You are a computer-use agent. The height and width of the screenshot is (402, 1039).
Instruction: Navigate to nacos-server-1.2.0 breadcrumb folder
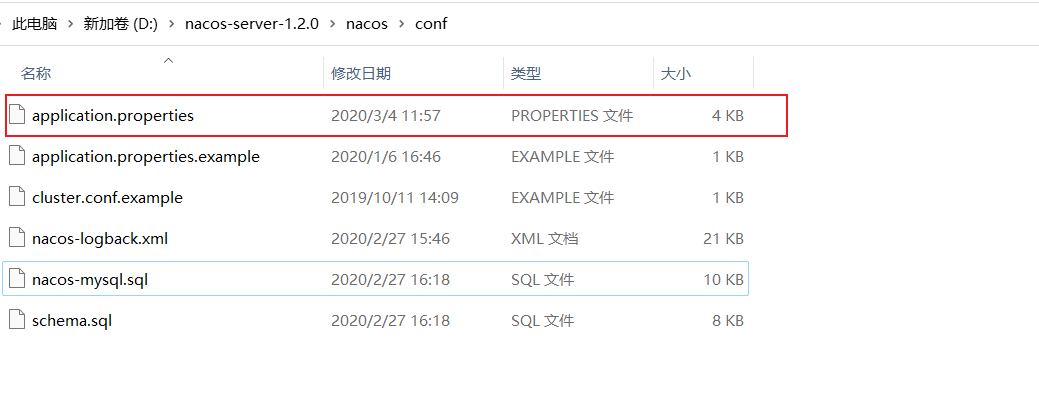[x=252, y=25]
